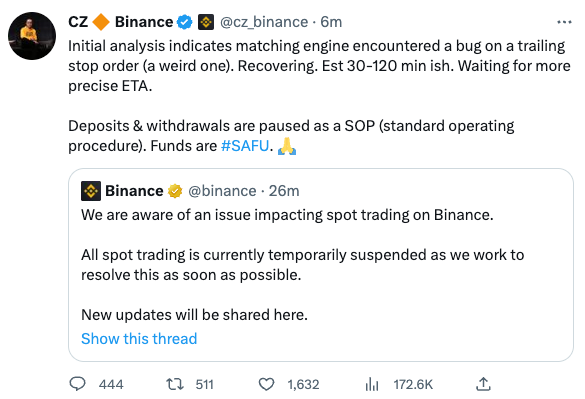Open the @cz_binance handle
585x399 pixels.
click(x=264, y=22)
